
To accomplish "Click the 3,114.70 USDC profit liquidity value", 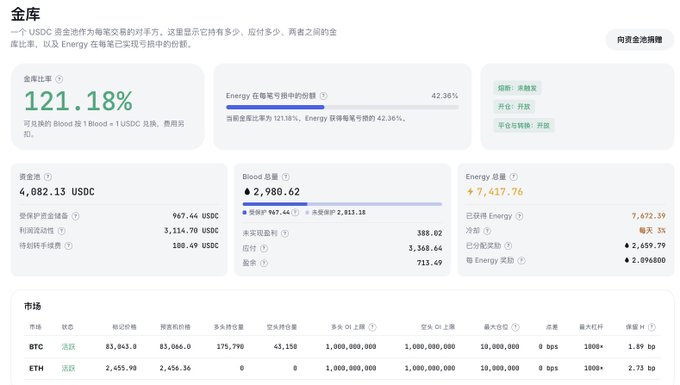I will (191, 230).
